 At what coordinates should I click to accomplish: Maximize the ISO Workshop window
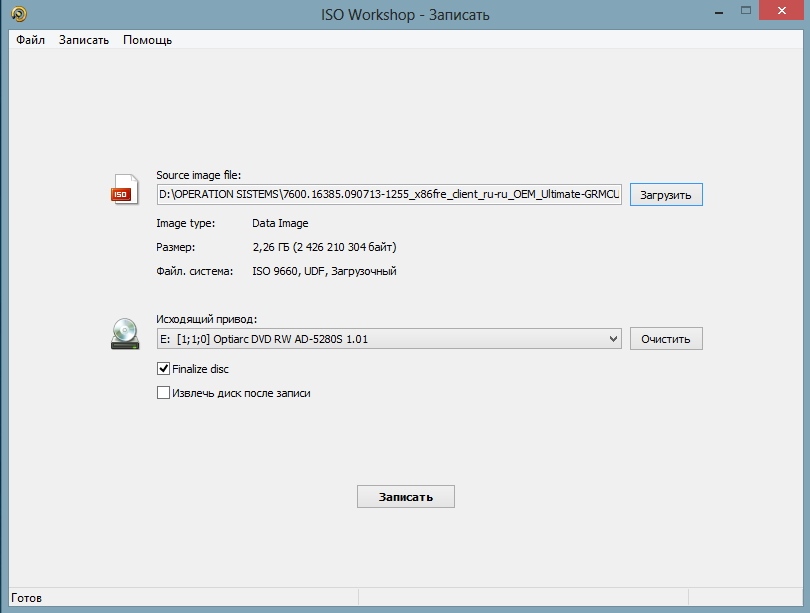click(745, 10)
